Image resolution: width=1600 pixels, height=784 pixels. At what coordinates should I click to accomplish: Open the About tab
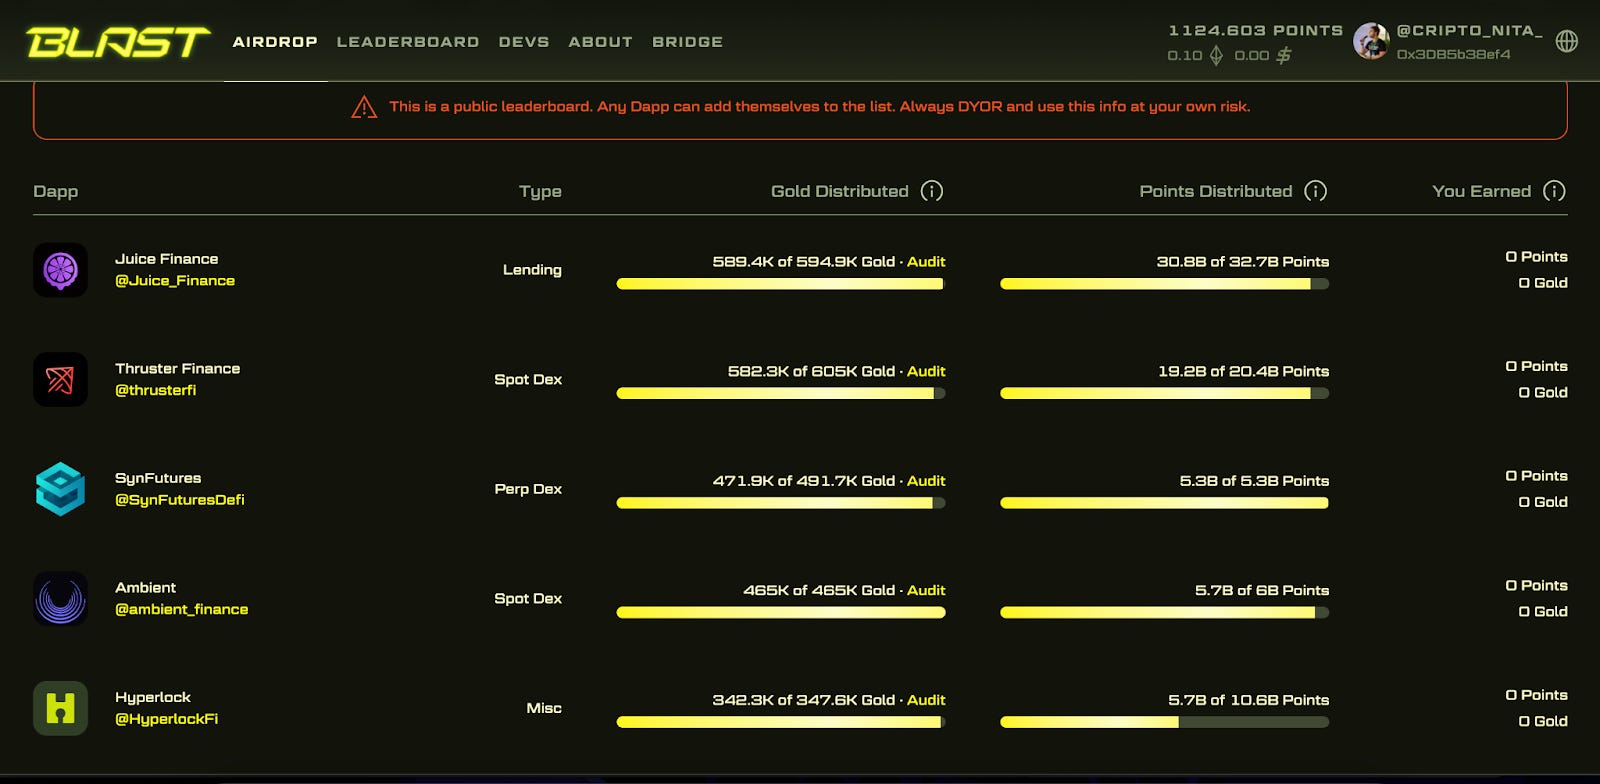coord(600,42)
